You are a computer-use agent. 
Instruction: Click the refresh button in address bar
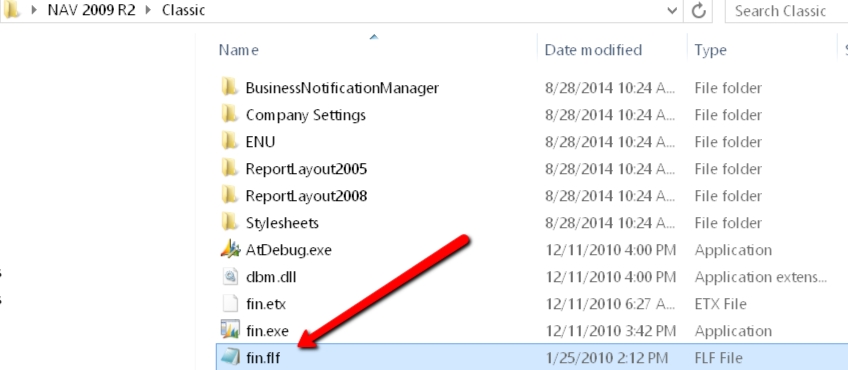click(699, 11)
